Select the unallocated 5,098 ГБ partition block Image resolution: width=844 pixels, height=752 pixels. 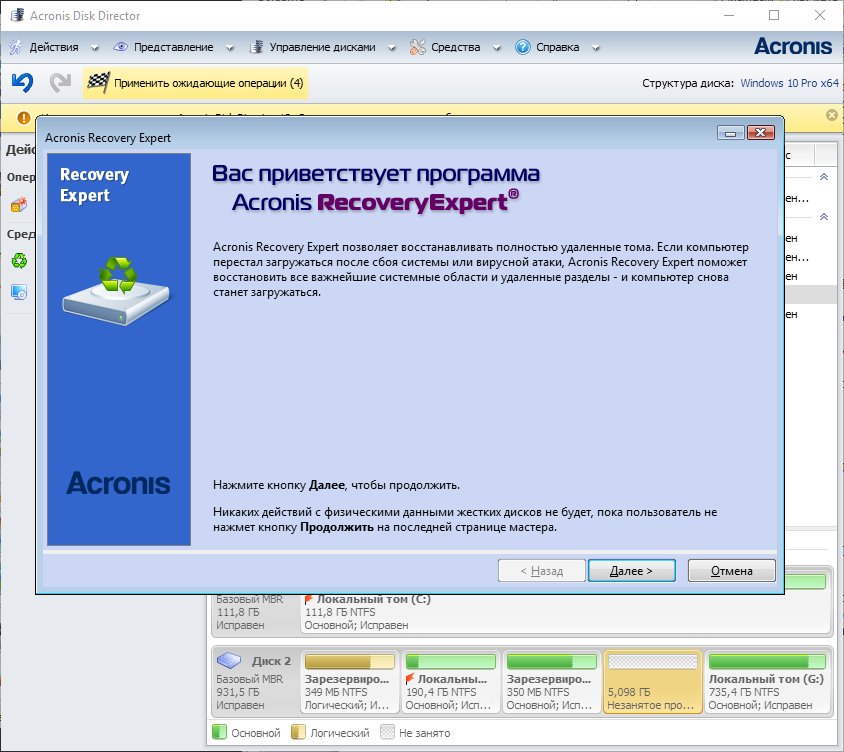point(652,682)
